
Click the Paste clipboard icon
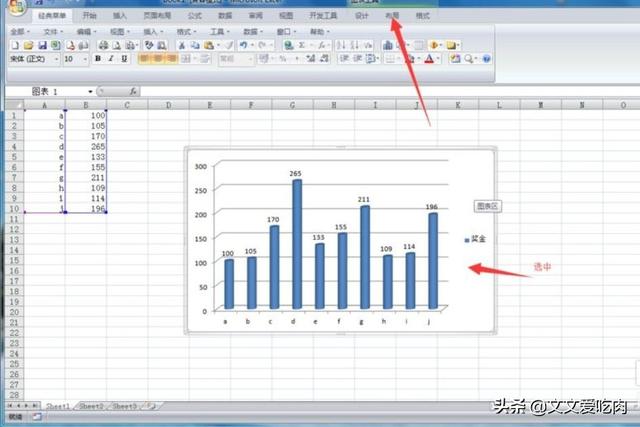click(x=209, y=45)
